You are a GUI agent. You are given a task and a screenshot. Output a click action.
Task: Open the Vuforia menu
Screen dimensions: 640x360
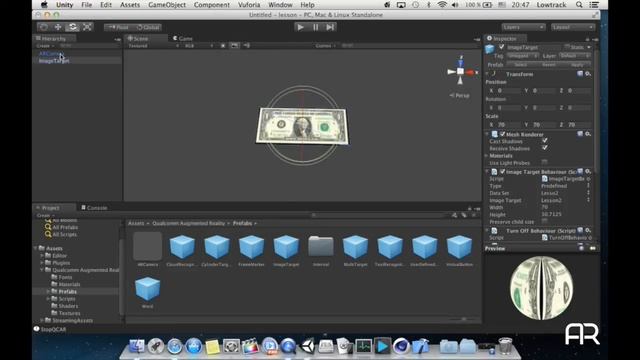click(249, 5)
